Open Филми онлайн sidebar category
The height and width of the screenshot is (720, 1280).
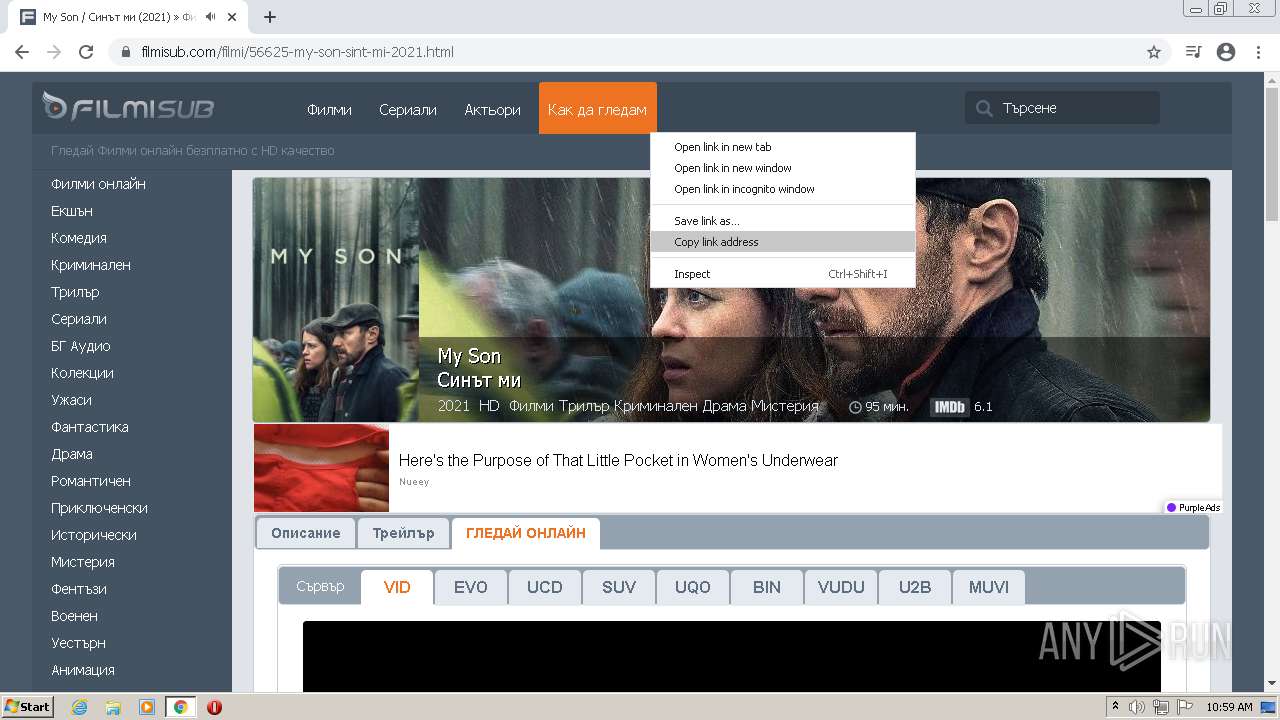point(98,184)
